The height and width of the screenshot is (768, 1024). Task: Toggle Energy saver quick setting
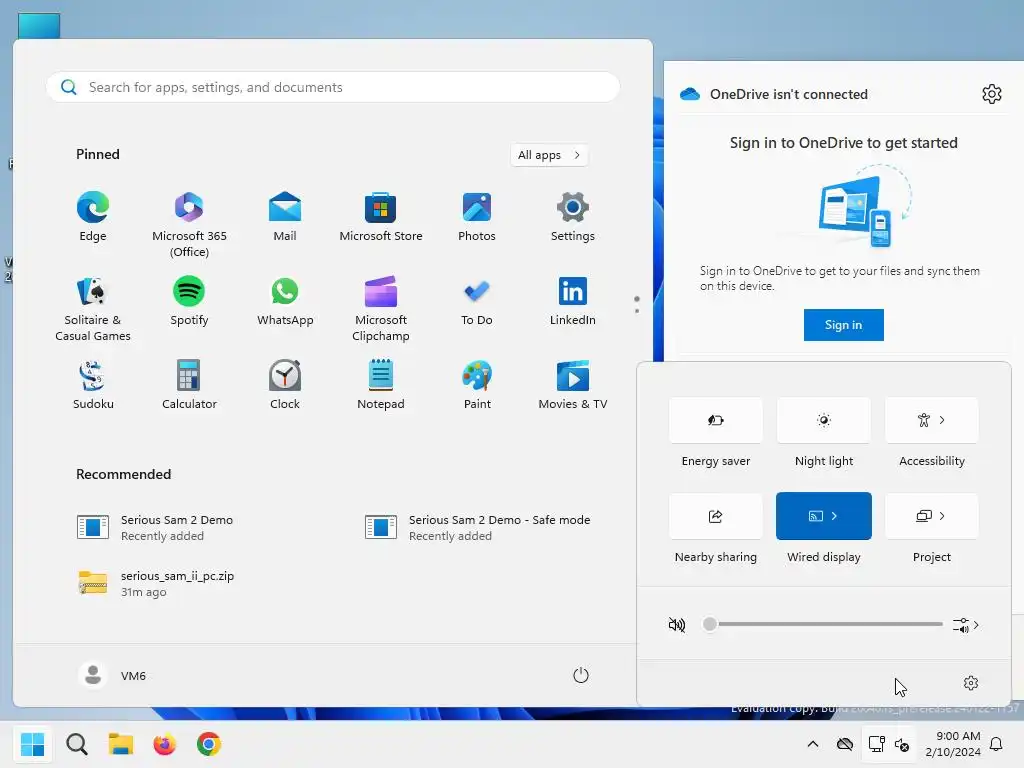716,420
